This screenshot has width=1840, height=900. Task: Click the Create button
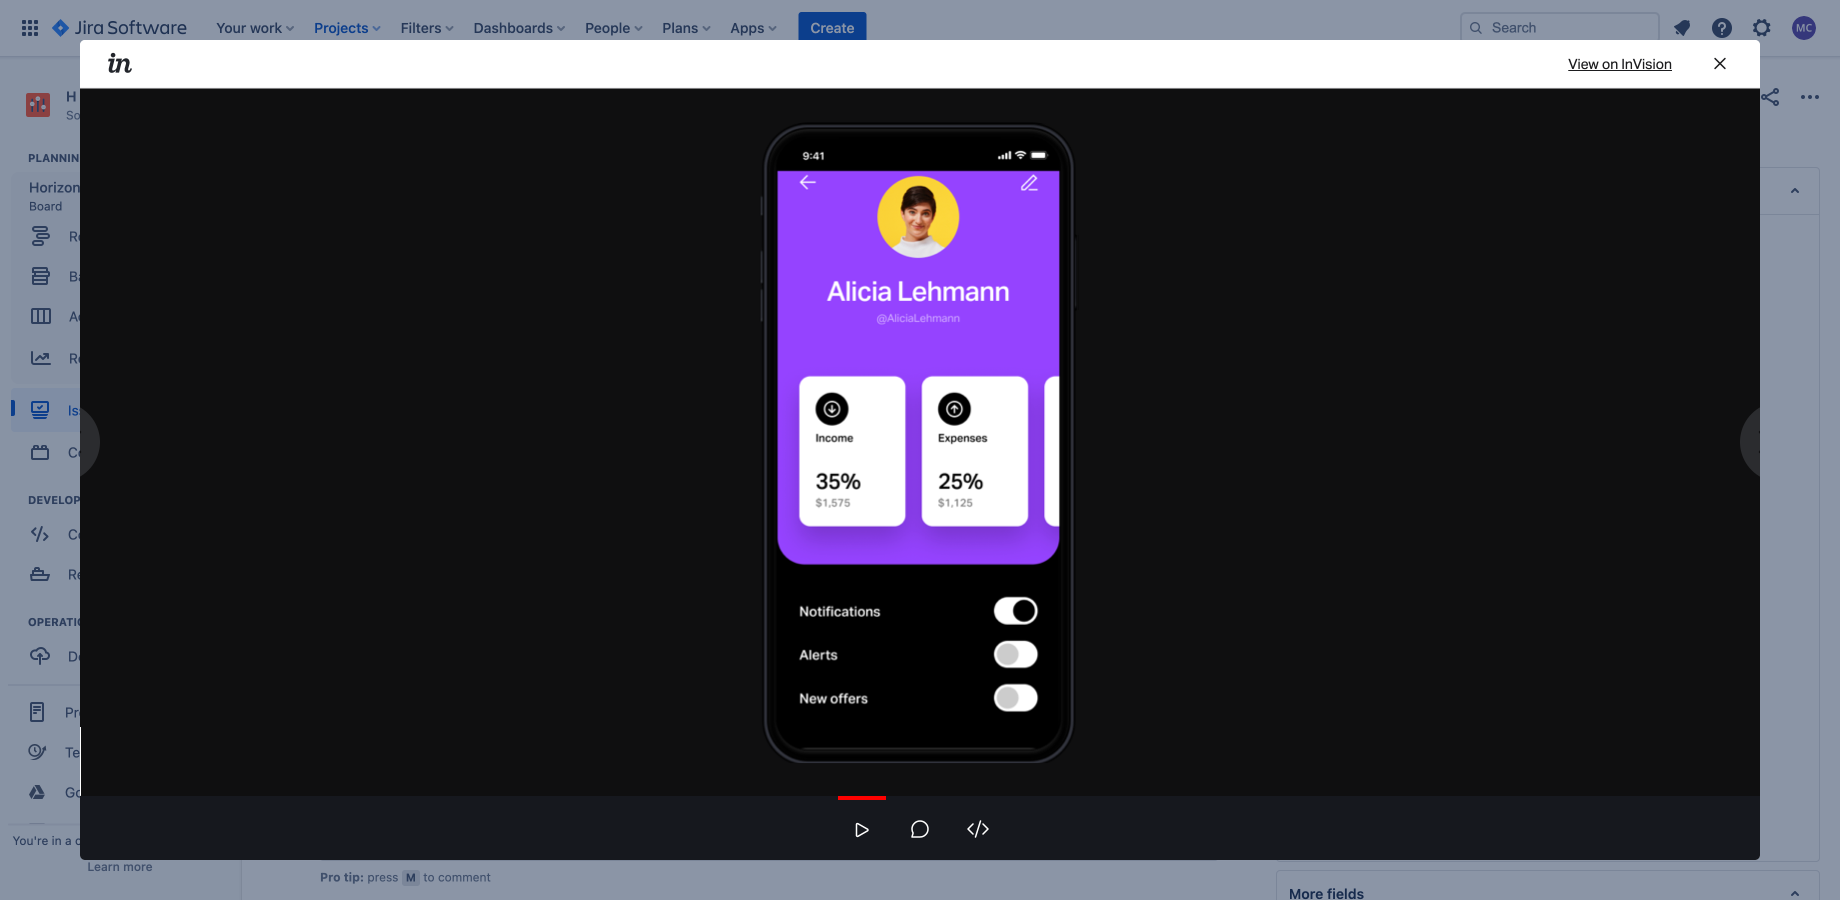(832, 28)
